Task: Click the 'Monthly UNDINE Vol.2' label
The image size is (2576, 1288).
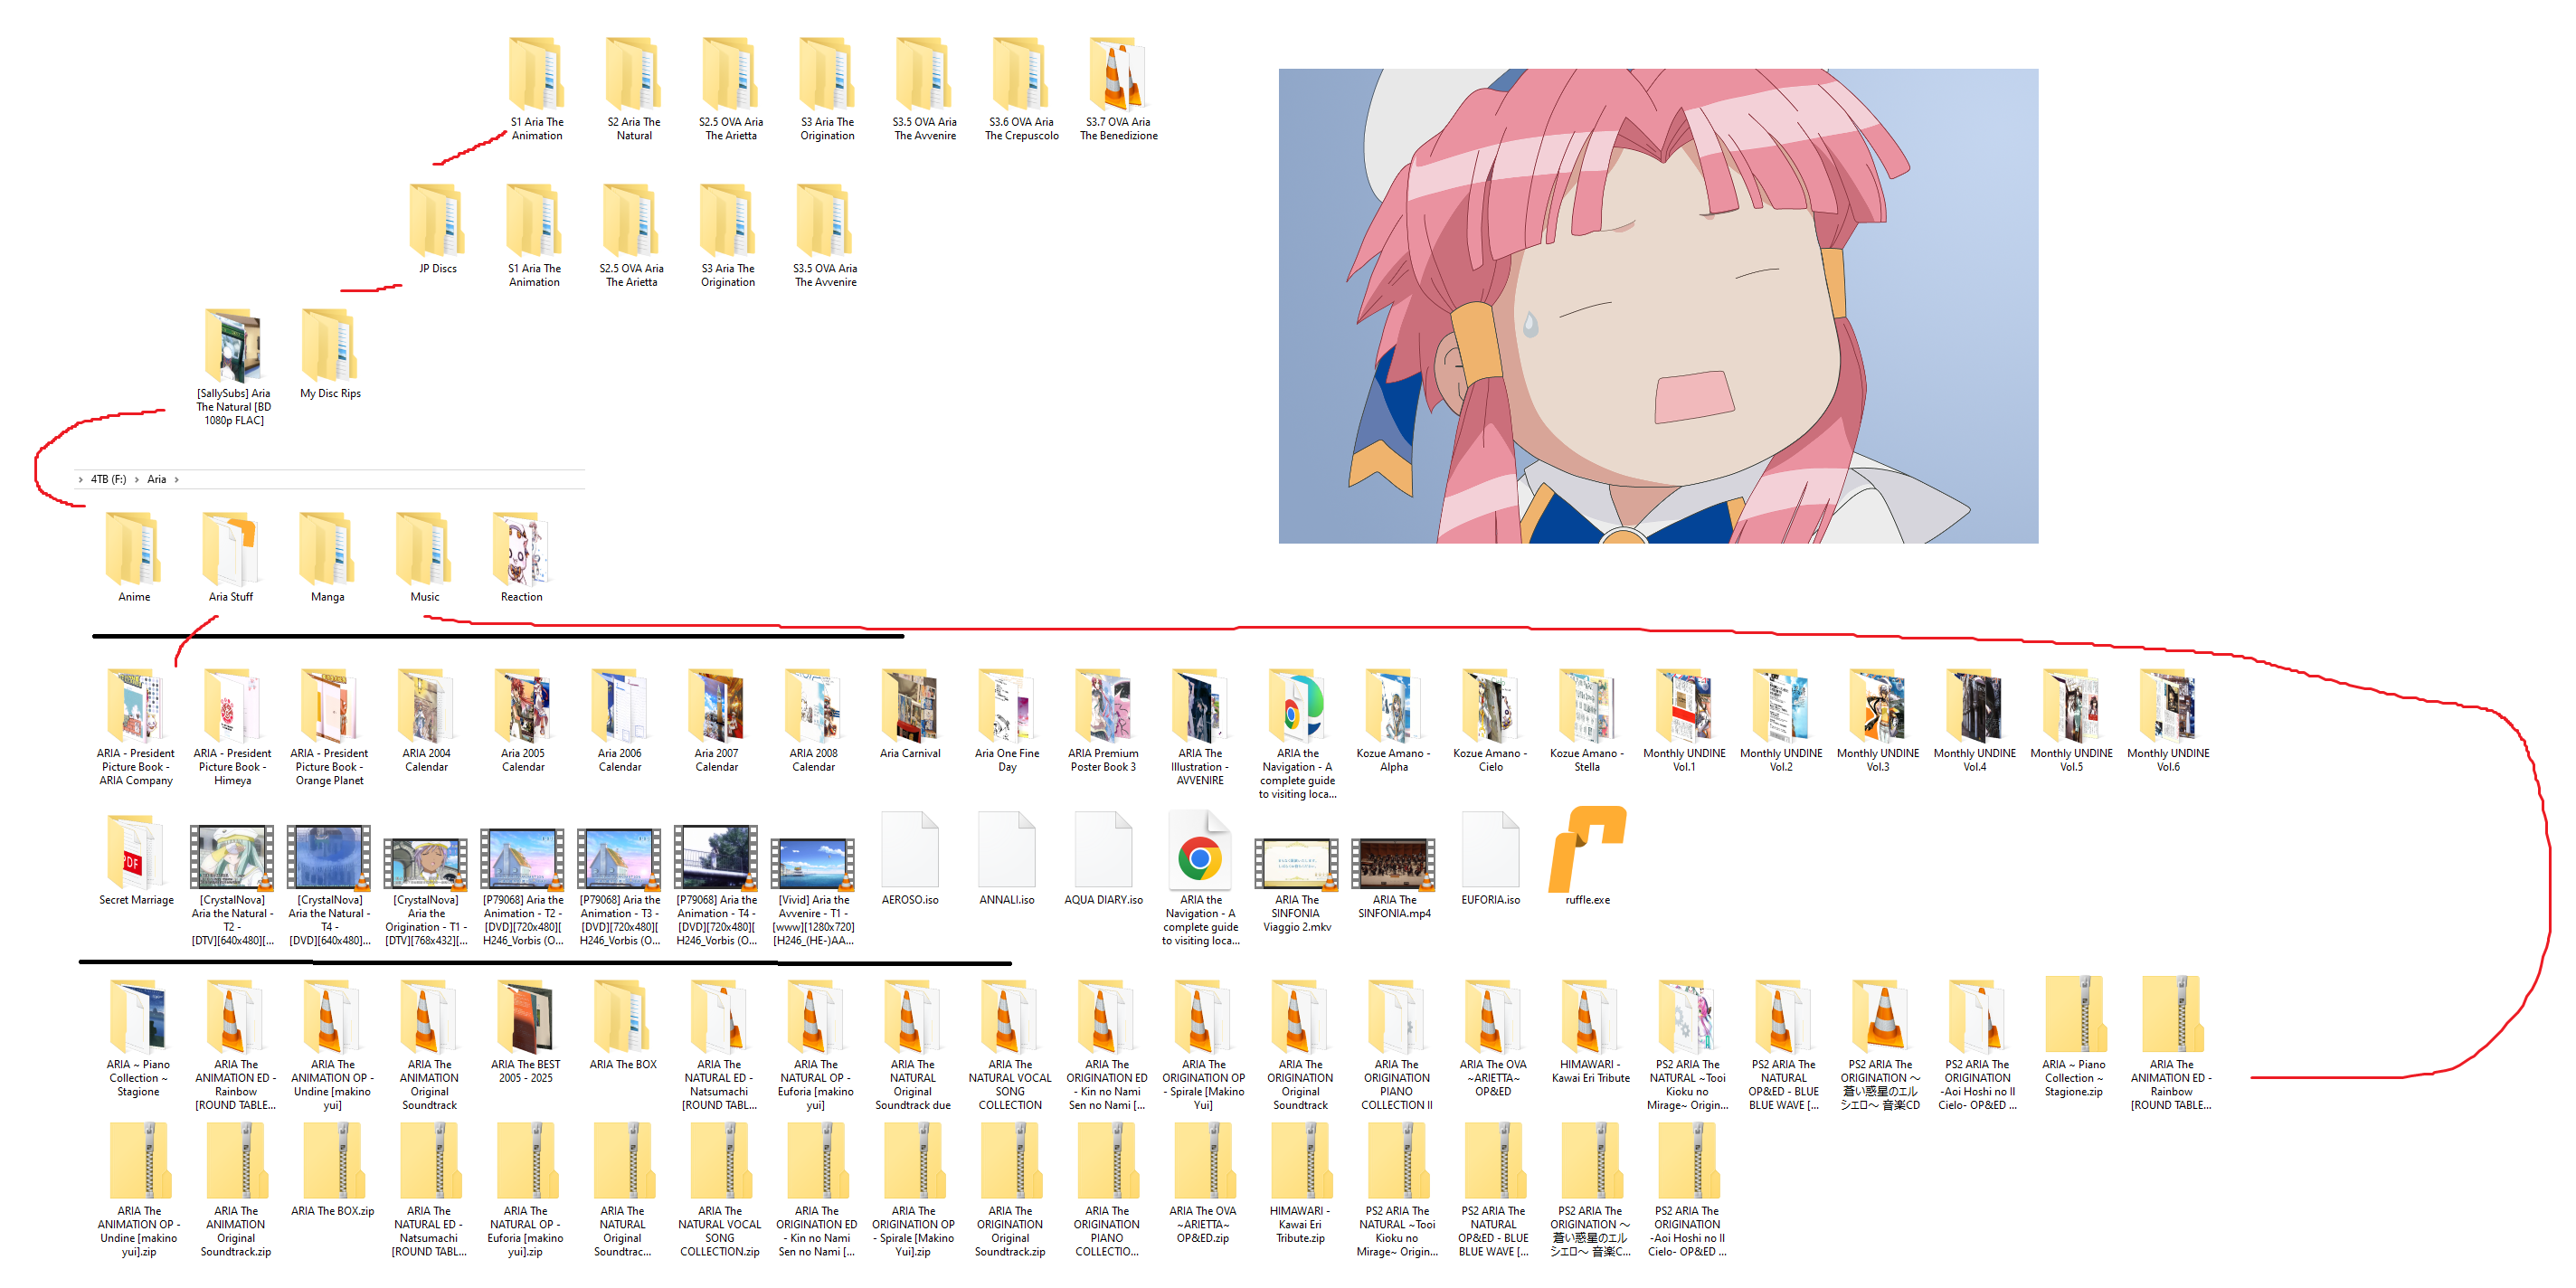Action: [1781, 760]
